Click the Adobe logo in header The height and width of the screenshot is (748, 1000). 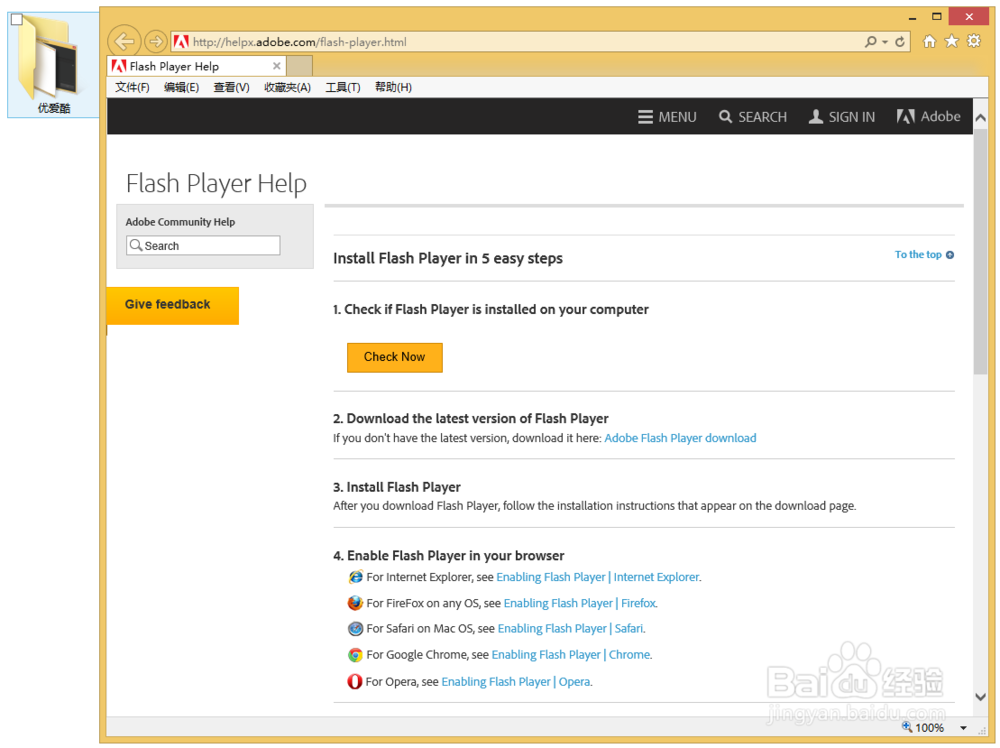tap(928, 117)
